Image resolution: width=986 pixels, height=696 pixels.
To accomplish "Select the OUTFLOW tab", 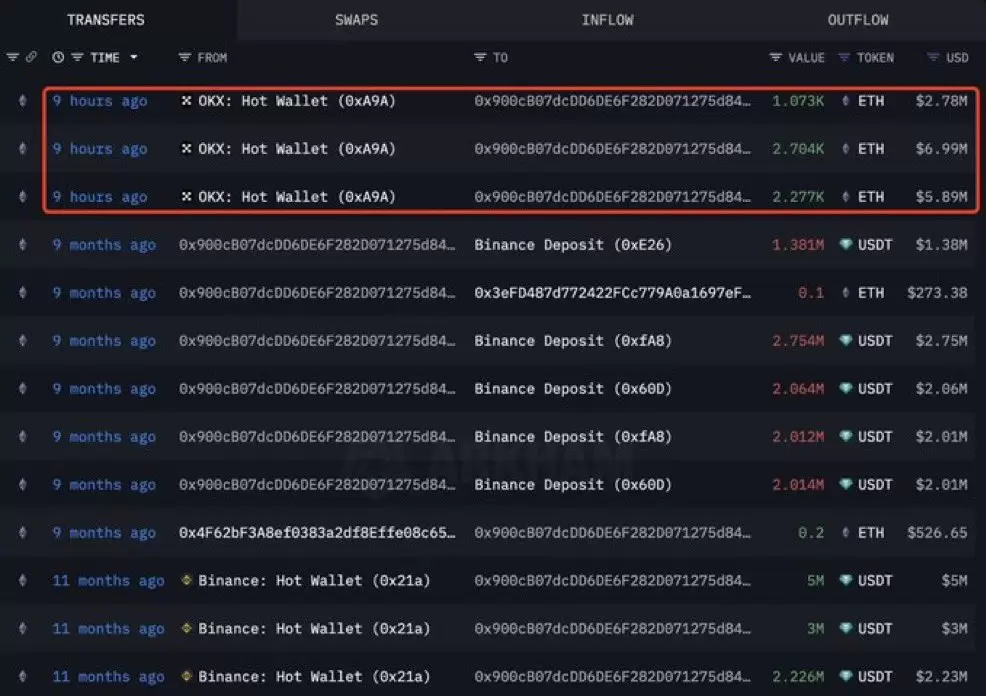I will [858, 20].
